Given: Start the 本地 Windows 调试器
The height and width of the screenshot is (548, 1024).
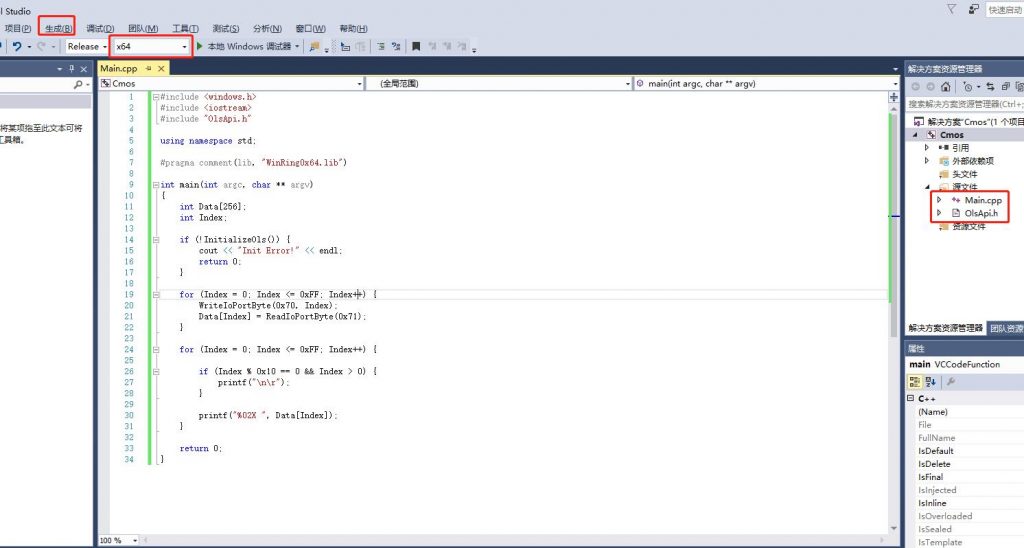Looking at the screenshot, I should (x=244, y=46).
